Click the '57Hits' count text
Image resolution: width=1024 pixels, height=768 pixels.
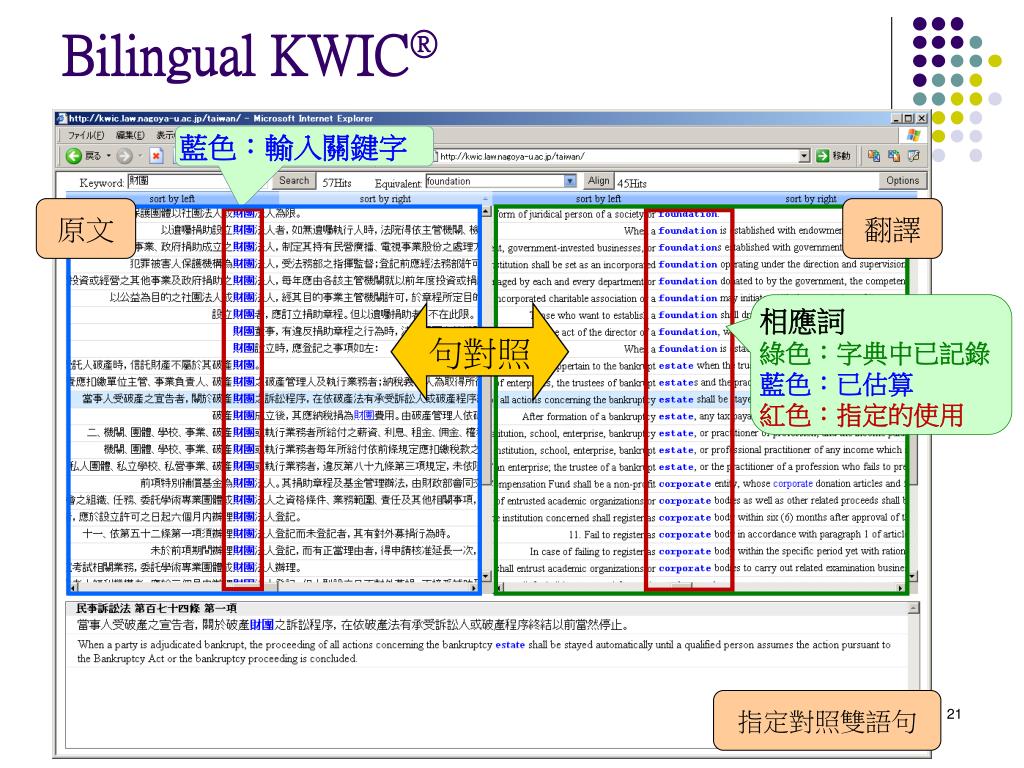pyautogui.click(x=337, y=183)
